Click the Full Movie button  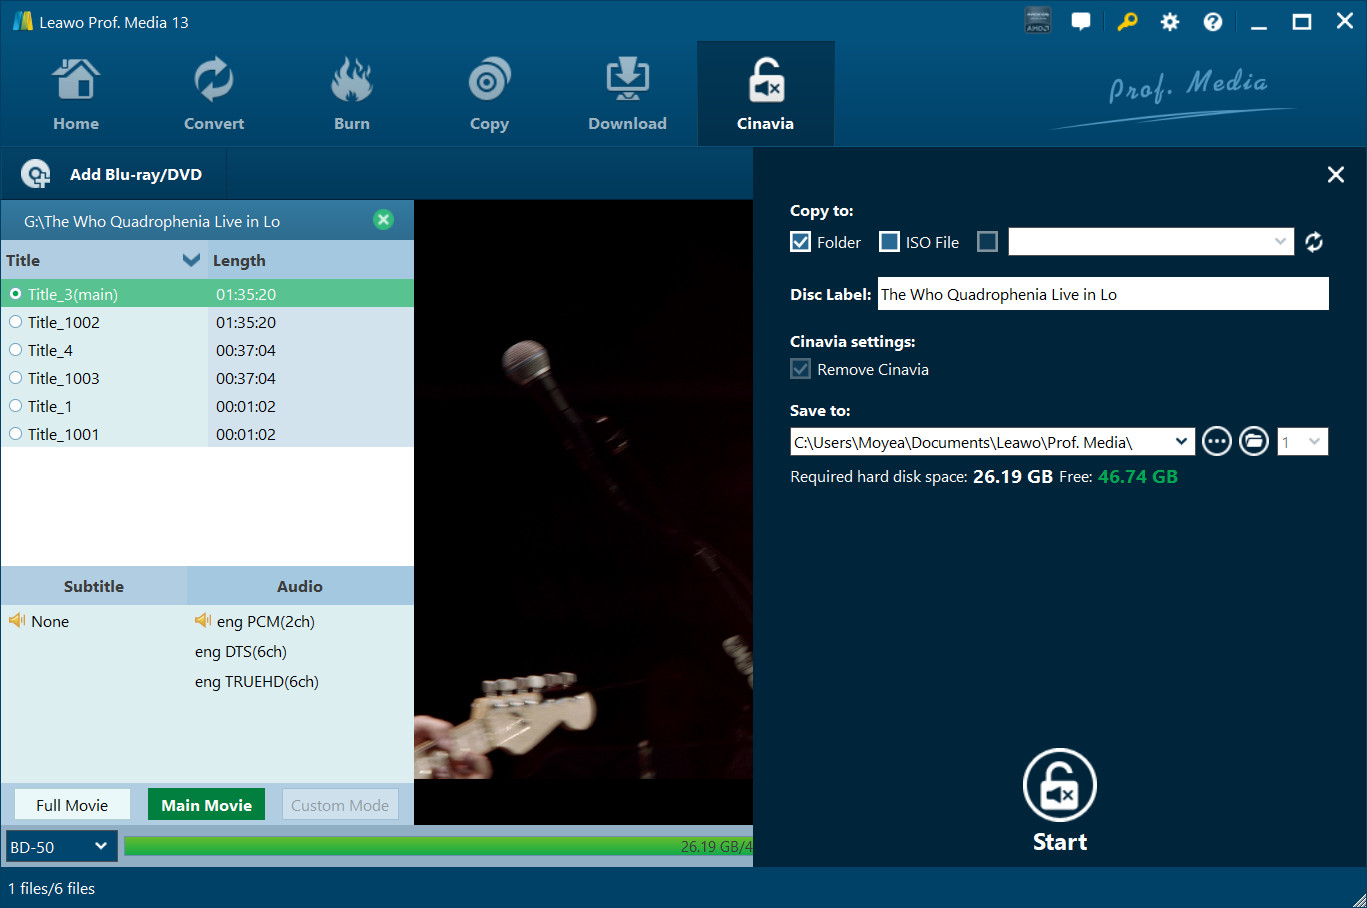(72, 805)
